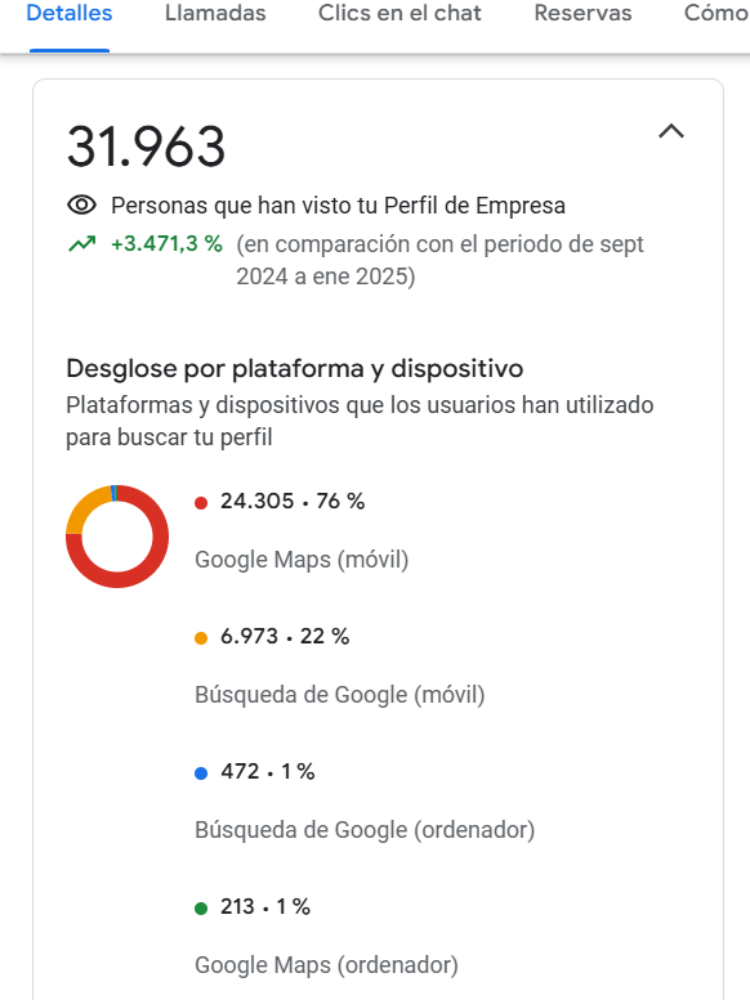The width and height of the screenshot is (750, 1000).
Task: Select the Búsqueda de Google (móvil) label
Action: (339, 695)
